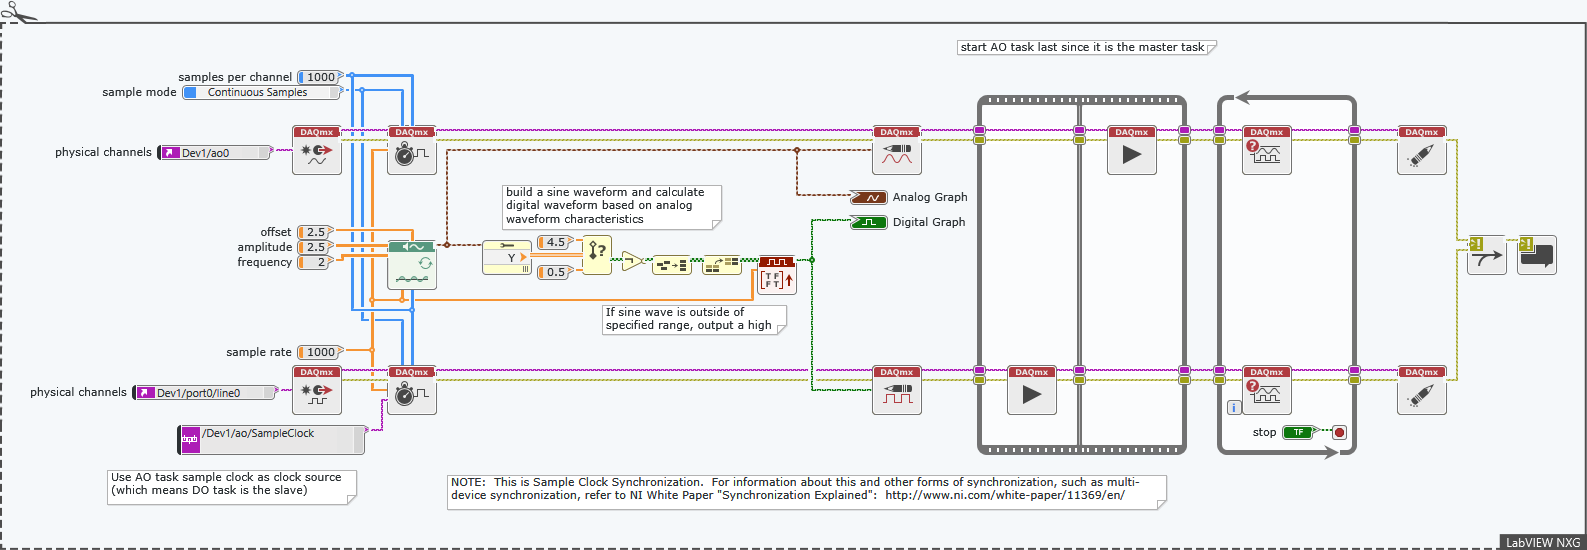
Task: Select the Simple Error Handler node
Action: [x=1537, y=255]
